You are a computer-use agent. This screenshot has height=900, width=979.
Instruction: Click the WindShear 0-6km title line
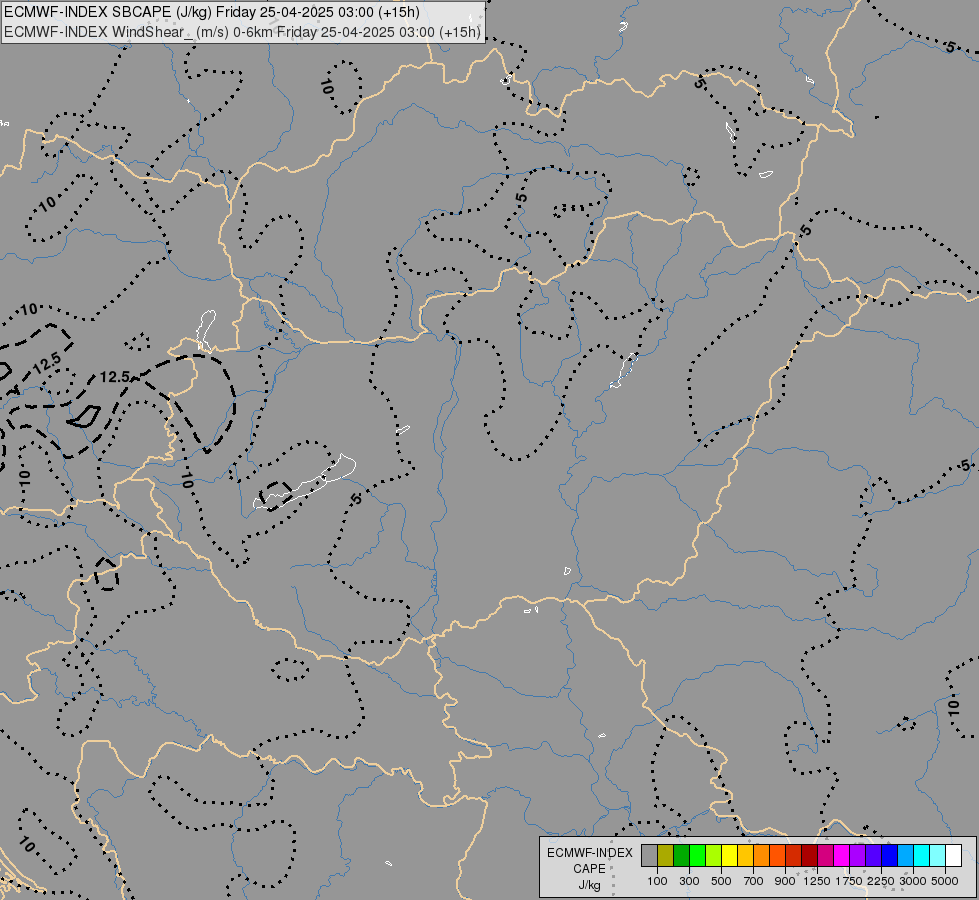tap(242, 32)
